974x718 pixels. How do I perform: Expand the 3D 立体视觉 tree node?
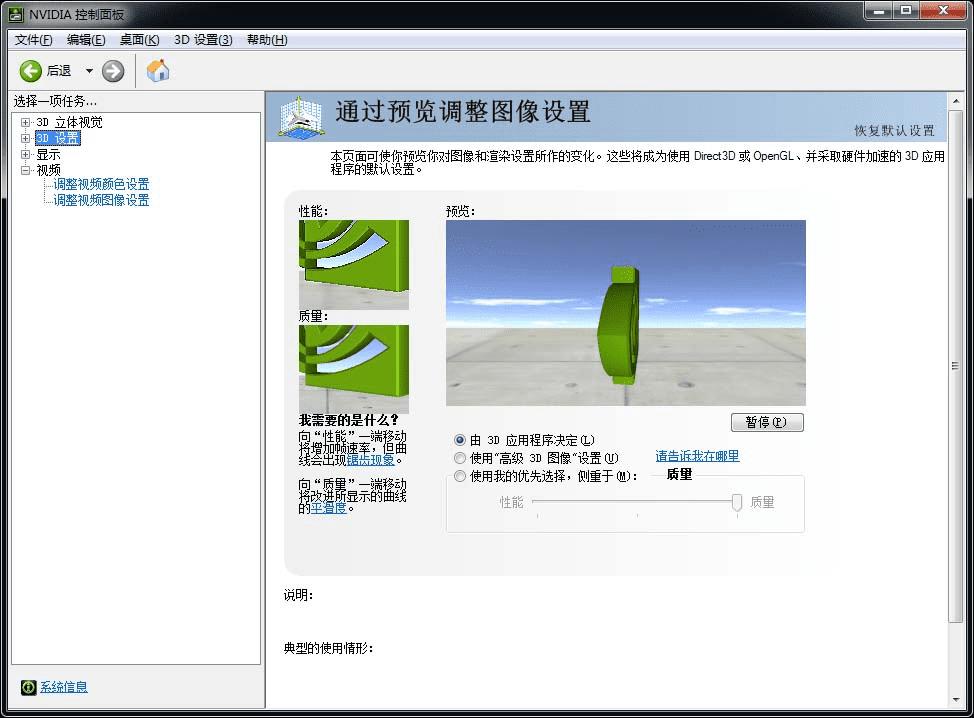point(25,122)
